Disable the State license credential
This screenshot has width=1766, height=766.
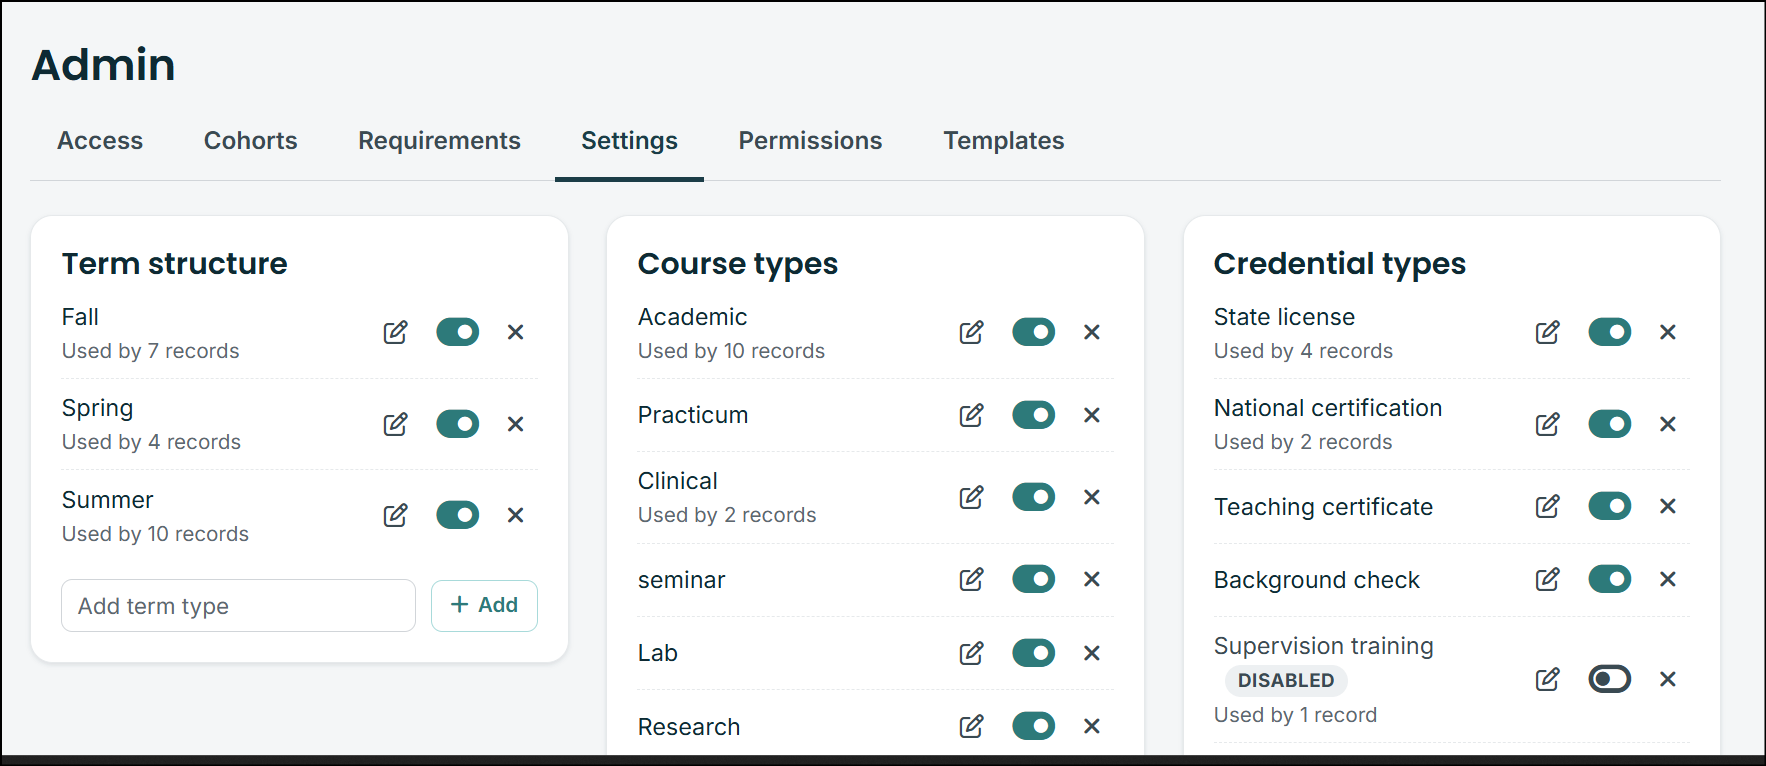1610,332
